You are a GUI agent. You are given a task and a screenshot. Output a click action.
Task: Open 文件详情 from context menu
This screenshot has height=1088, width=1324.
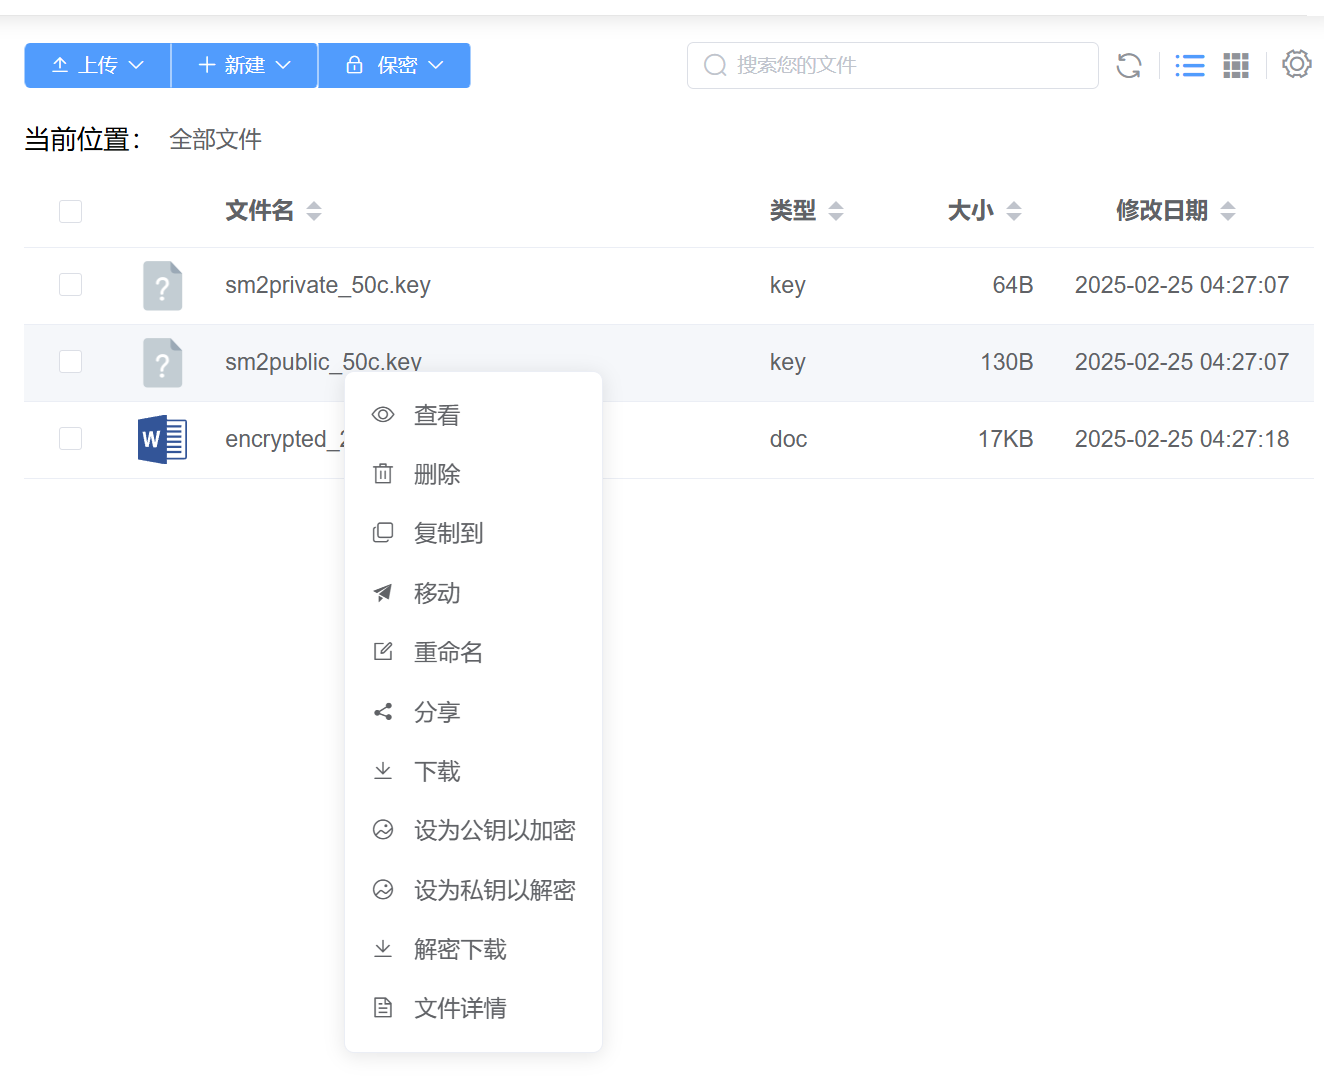[x=473, y=1008]
